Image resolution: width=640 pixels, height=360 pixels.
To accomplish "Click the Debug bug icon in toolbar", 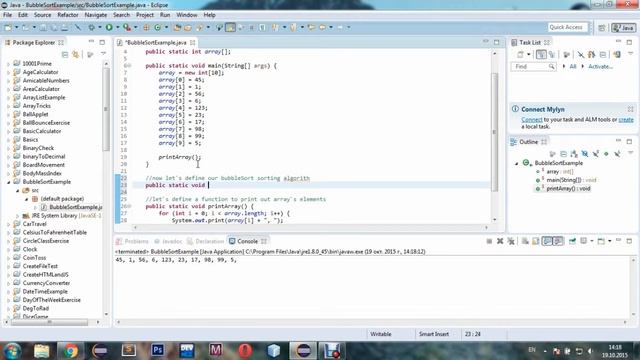I will pyautogui.click(x=91, y=27).
